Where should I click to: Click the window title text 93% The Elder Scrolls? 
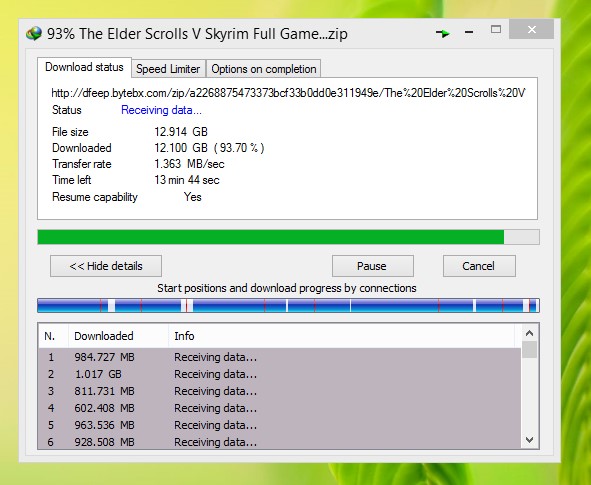tap(197, 34)
